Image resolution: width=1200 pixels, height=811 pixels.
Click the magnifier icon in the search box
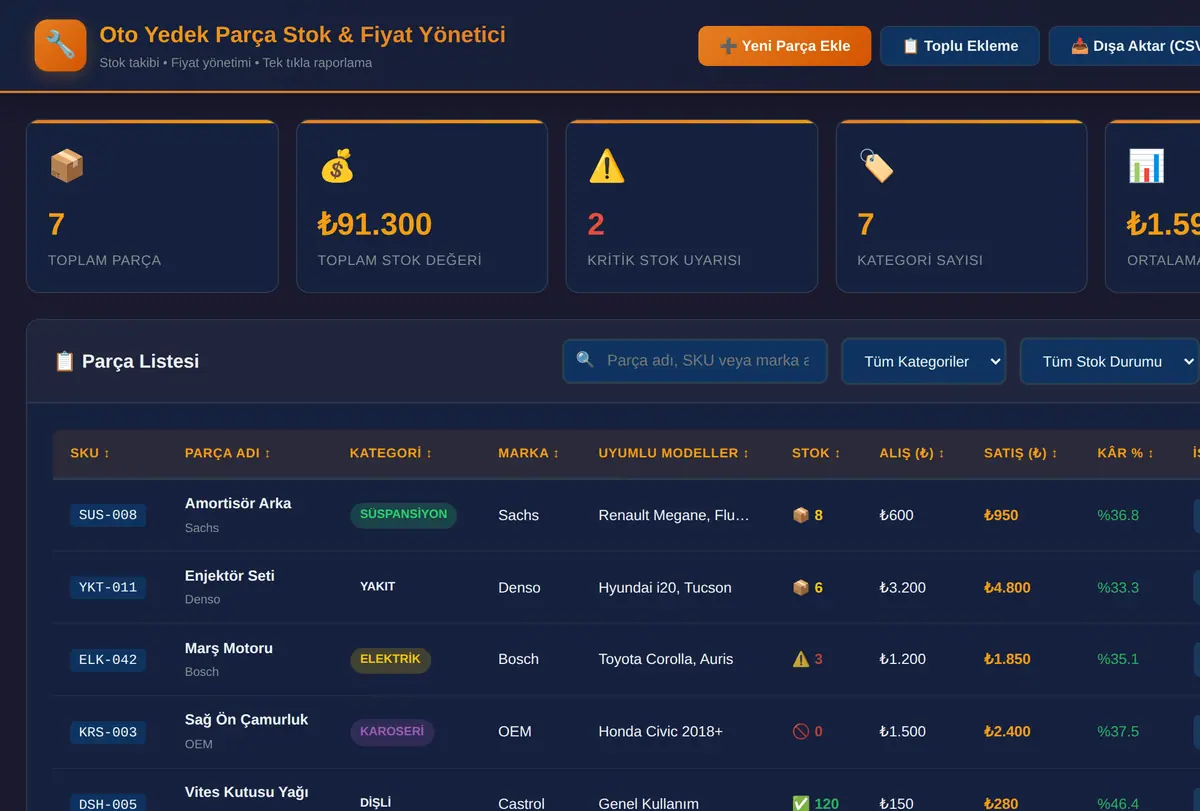coord(585,360)
